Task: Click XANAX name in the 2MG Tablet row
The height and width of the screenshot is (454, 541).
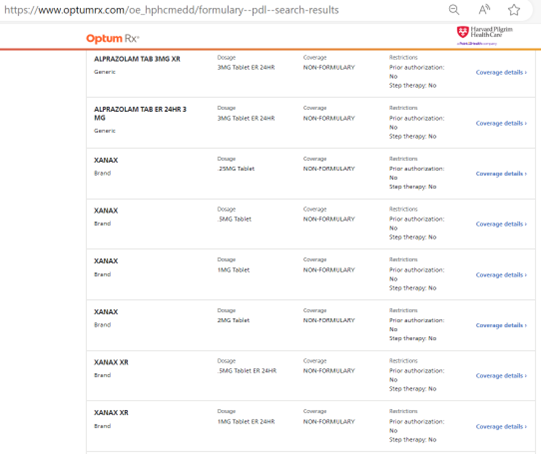Action: coord(106,312)
